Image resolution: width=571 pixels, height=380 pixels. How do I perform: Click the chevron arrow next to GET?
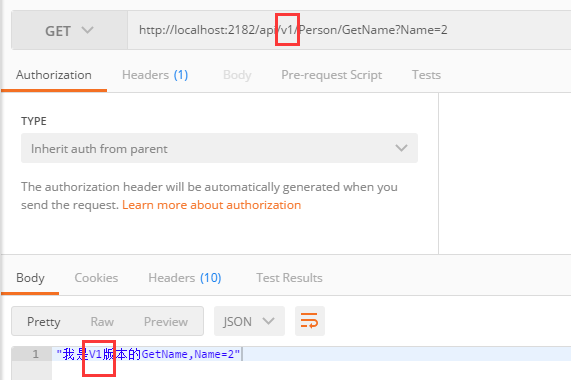pyautogui.click(x=87, y=30)
